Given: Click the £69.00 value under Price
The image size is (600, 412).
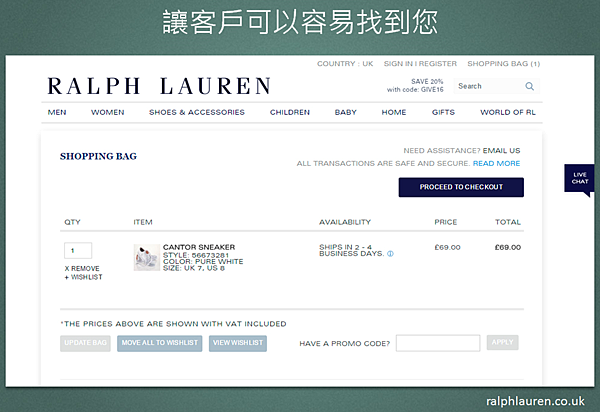Looking at the screenshot, I should (447, 248).
